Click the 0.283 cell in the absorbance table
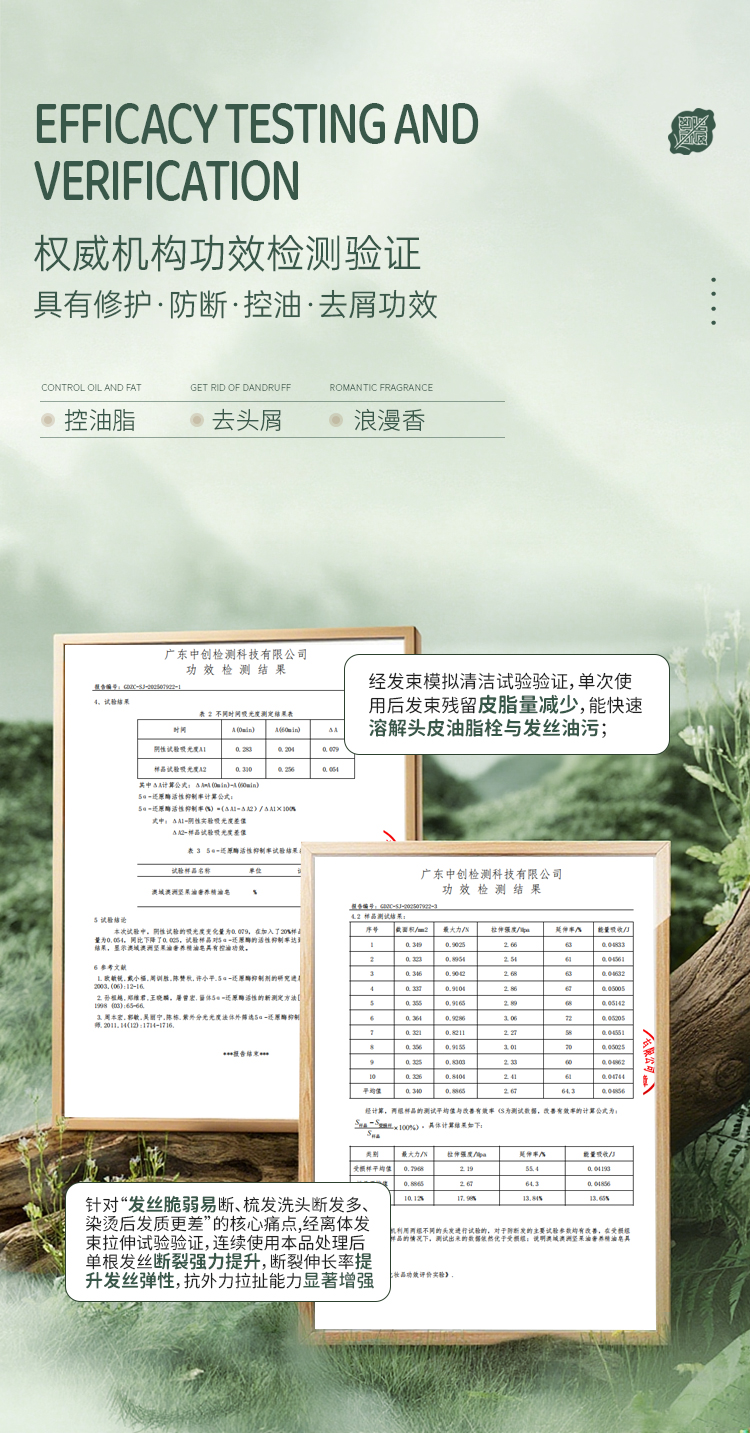 pyautogui.click(x=243, y=747)
